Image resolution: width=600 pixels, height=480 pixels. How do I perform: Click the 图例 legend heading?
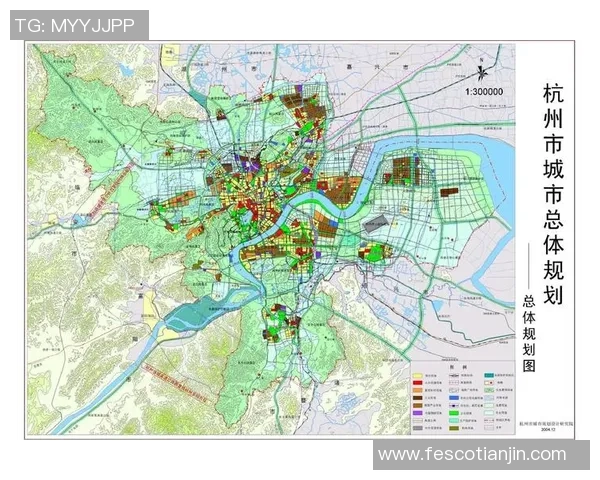tap(460, 368)
